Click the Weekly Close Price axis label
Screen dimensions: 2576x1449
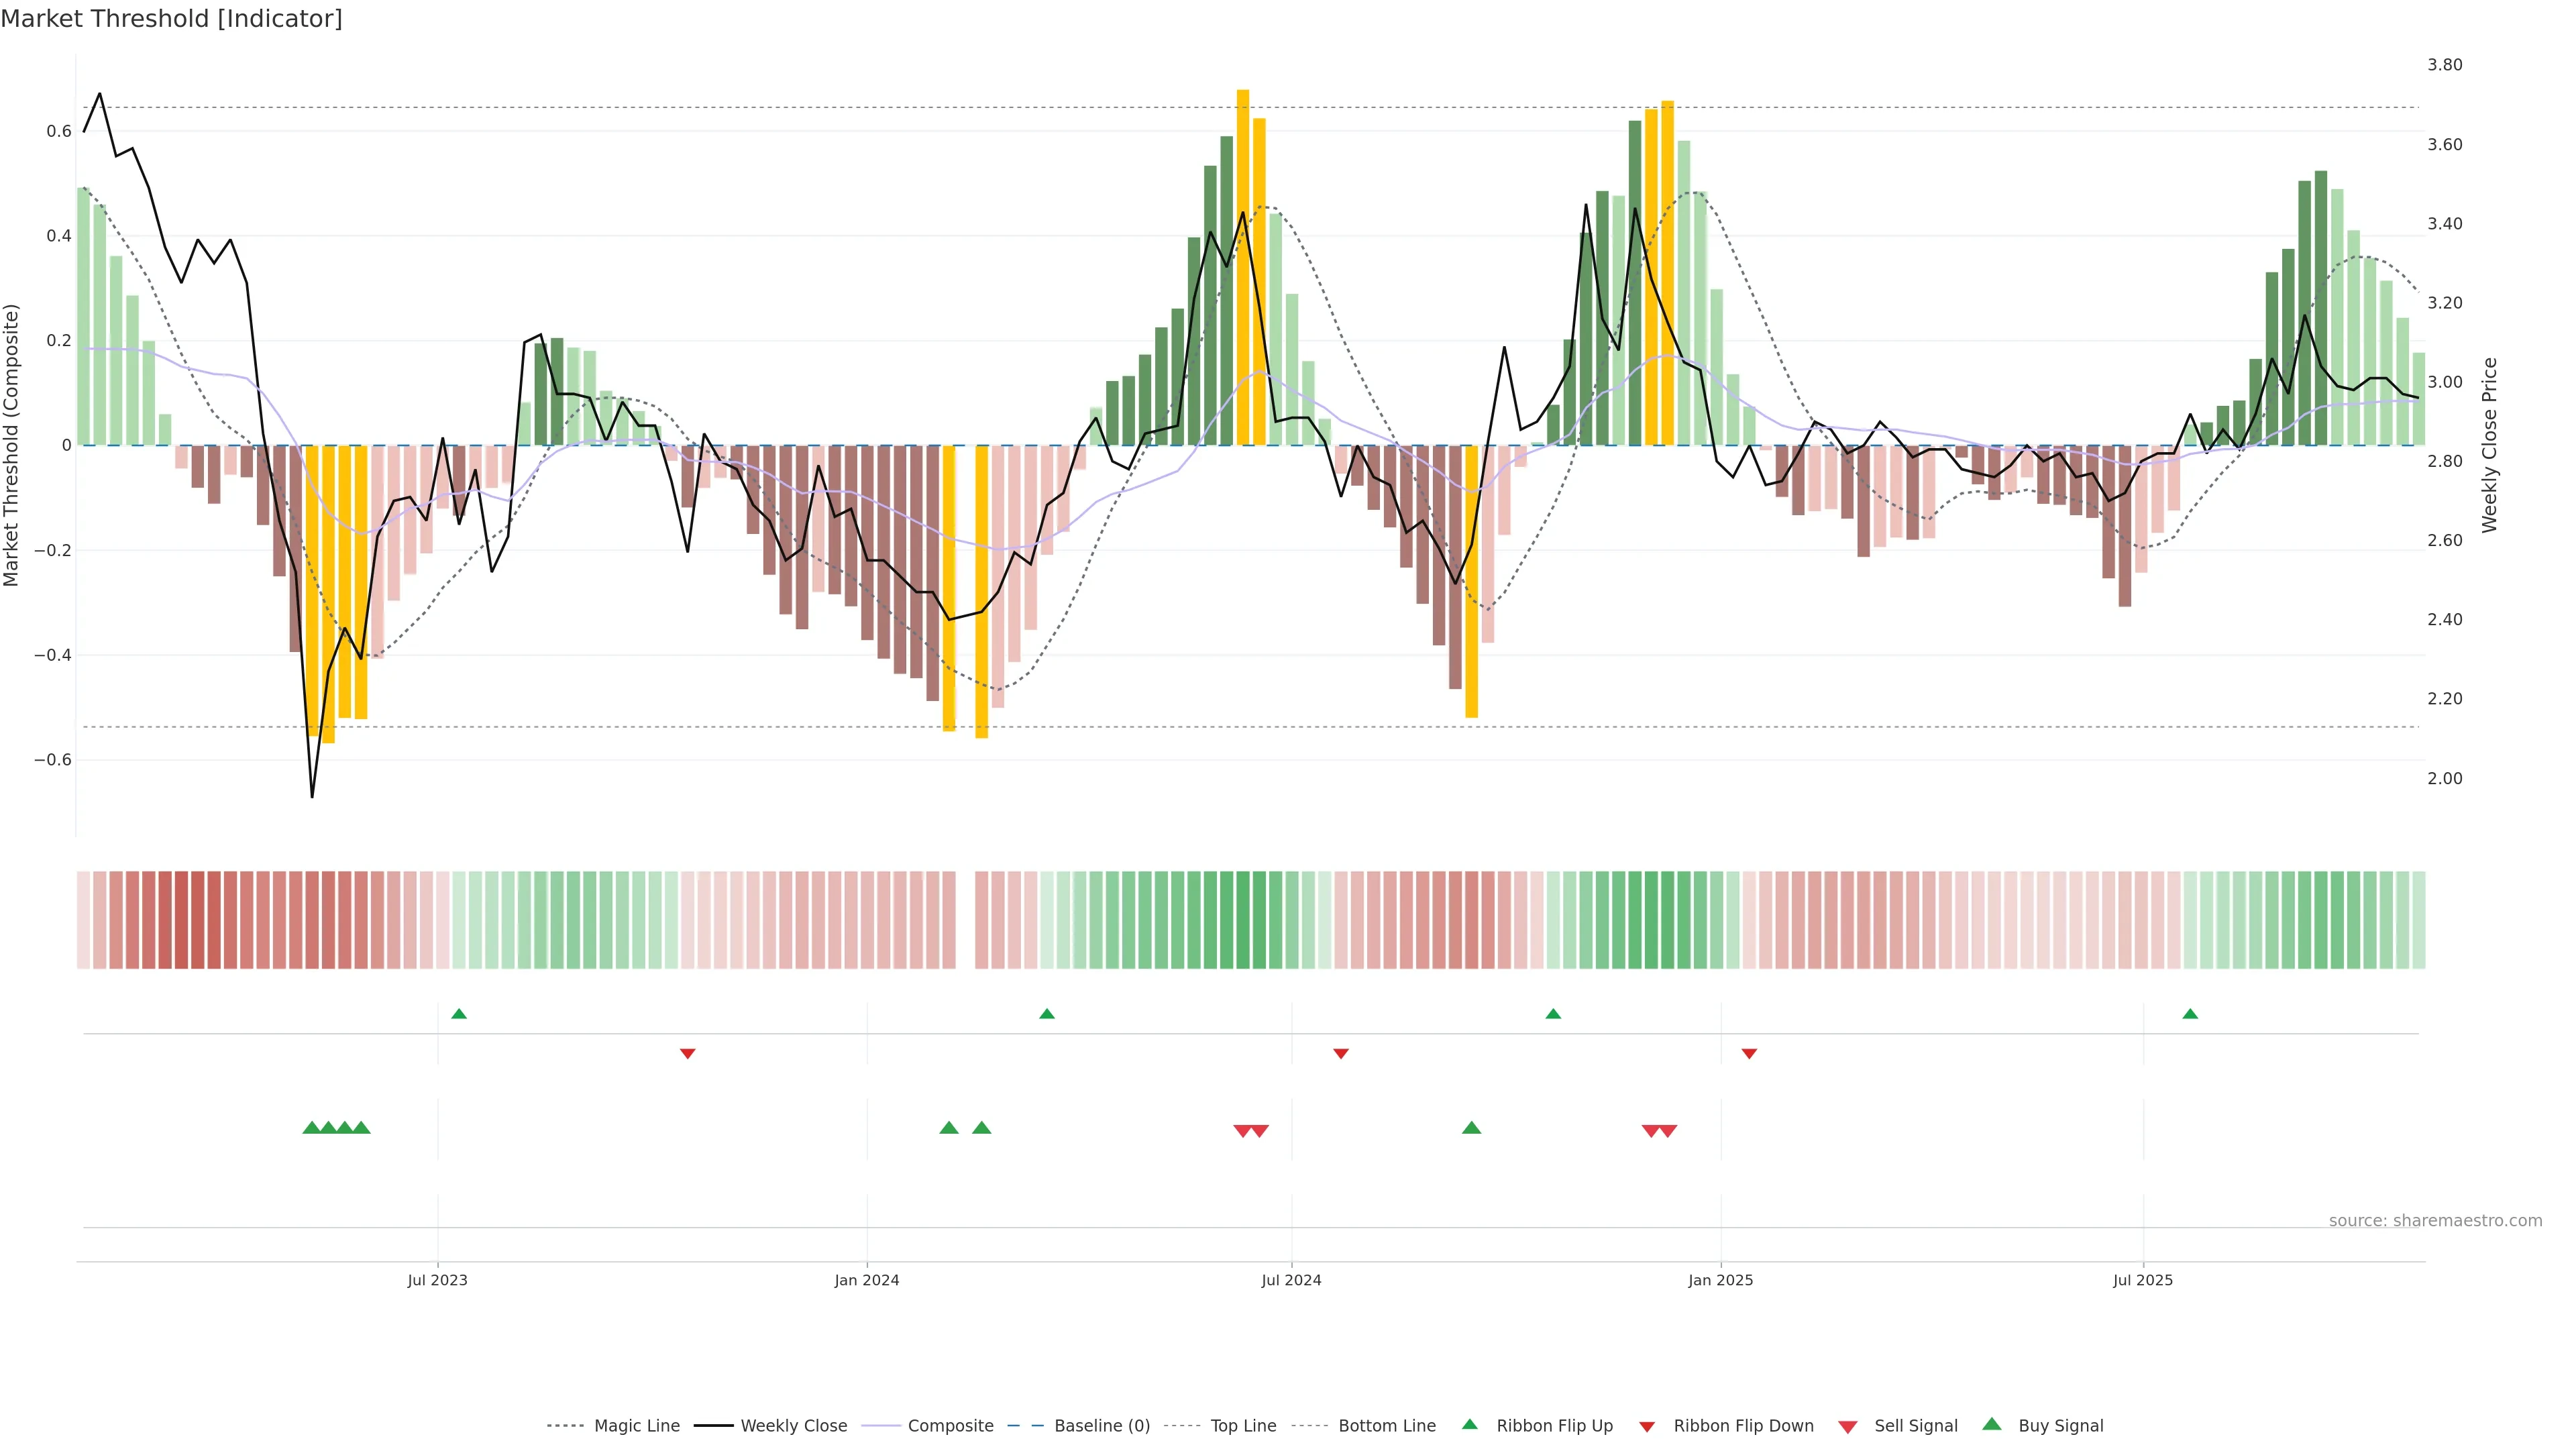coord(2489,445)
